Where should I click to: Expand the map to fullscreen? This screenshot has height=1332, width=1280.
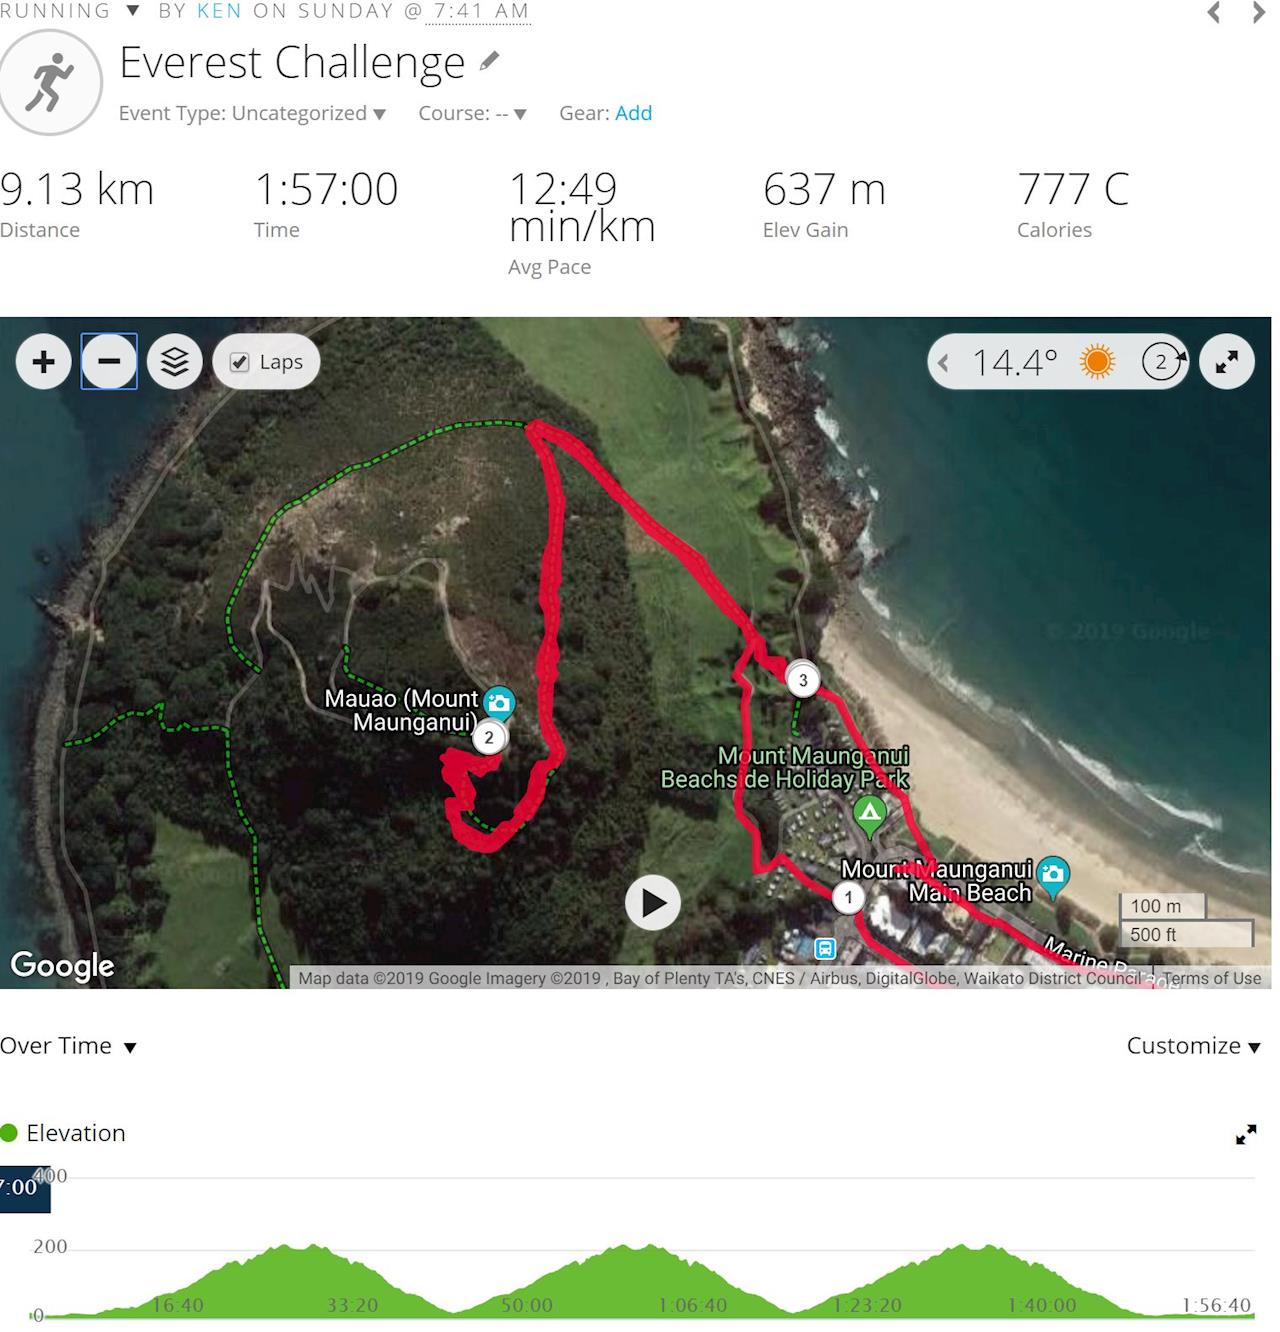[x=1227, y=361]
